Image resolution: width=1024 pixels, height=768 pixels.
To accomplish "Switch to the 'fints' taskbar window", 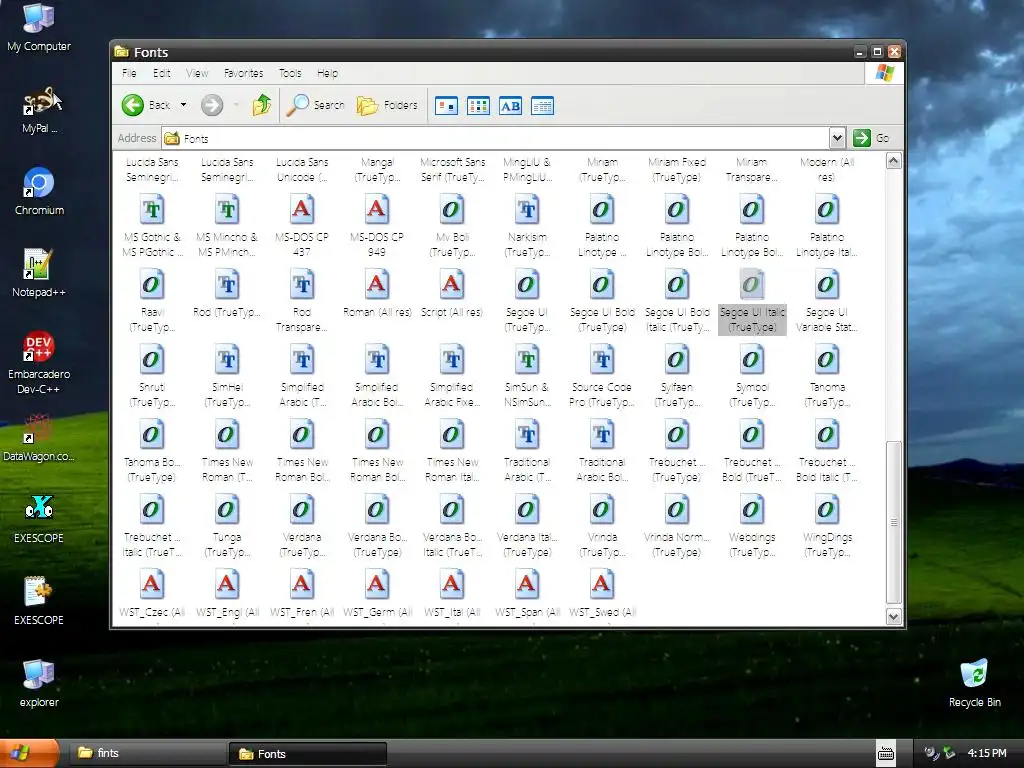I will (x=147, y=753).
